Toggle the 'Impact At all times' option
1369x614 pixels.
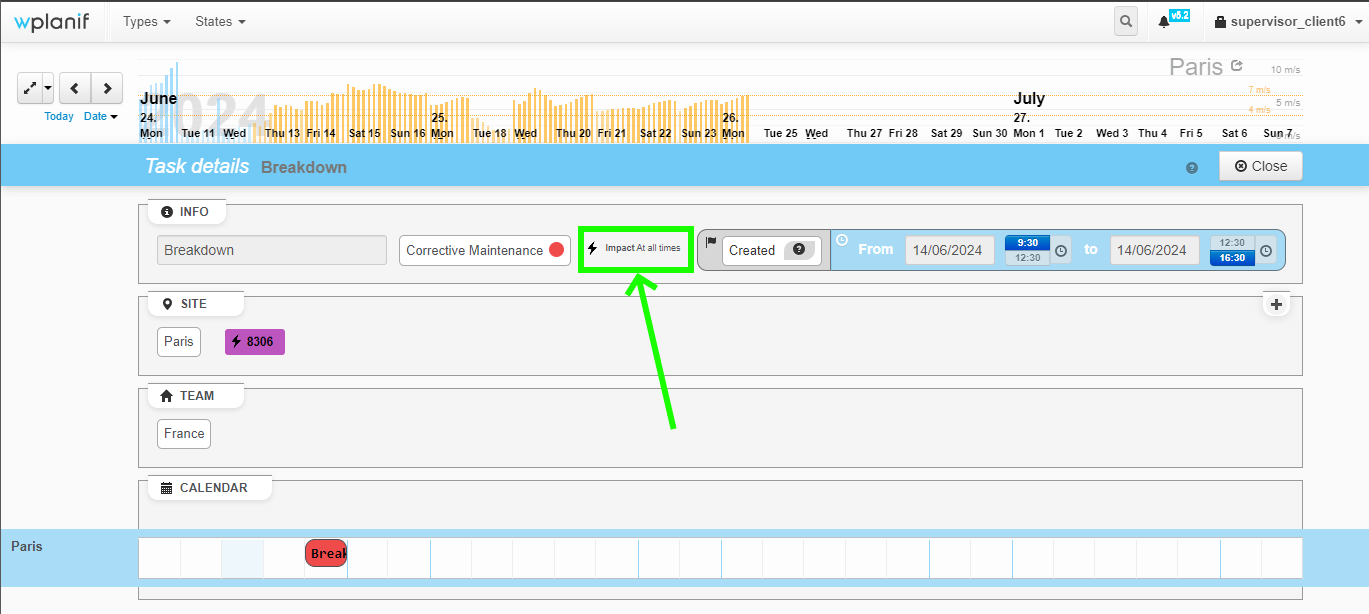(635, 249)
